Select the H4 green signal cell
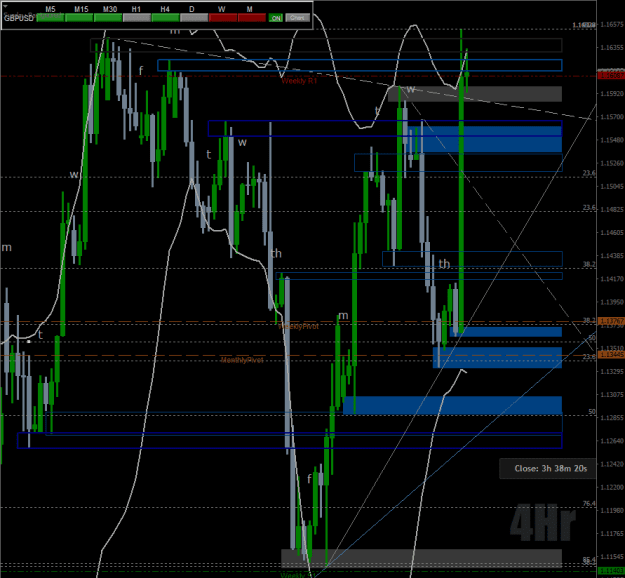The height and width of the screenshot is (578, 625). (165, 18)
